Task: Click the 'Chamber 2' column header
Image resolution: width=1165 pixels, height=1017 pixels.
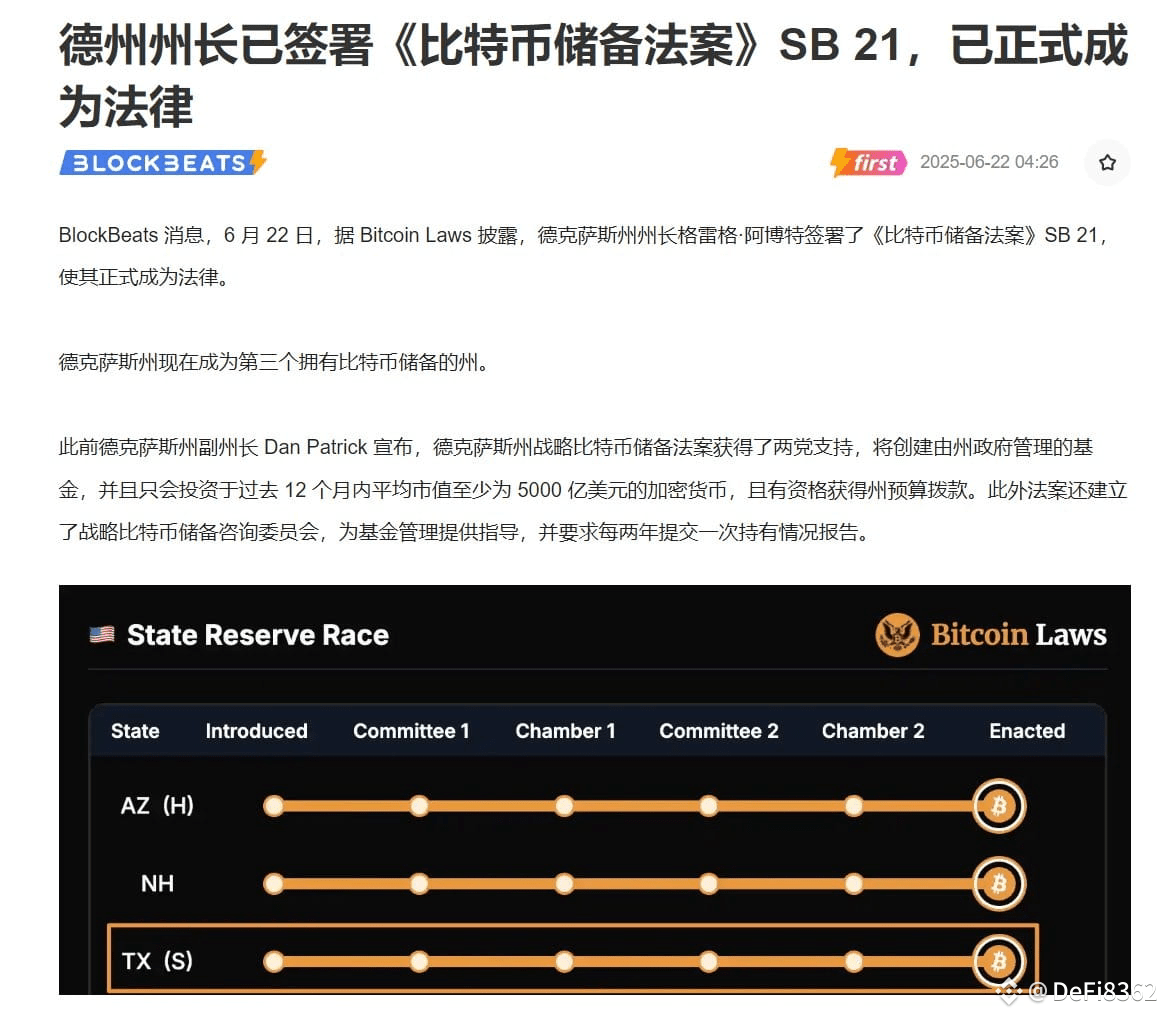Action: [x=873, y=731]
